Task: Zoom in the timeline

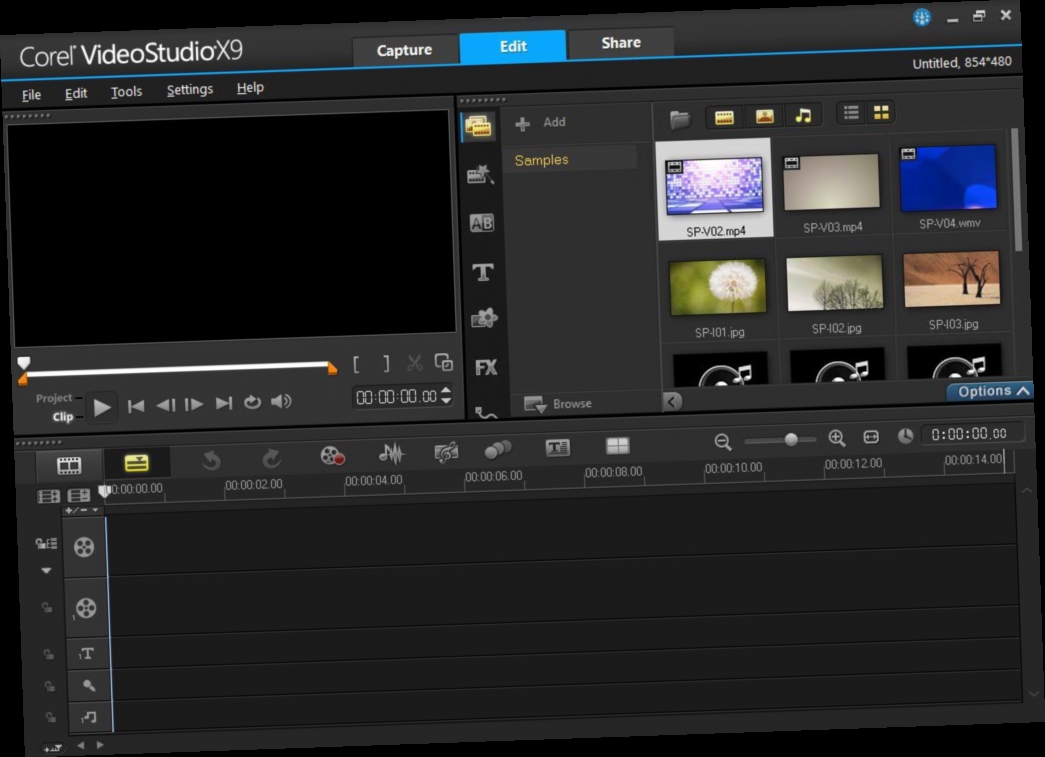Action: [x=837, y=438]
